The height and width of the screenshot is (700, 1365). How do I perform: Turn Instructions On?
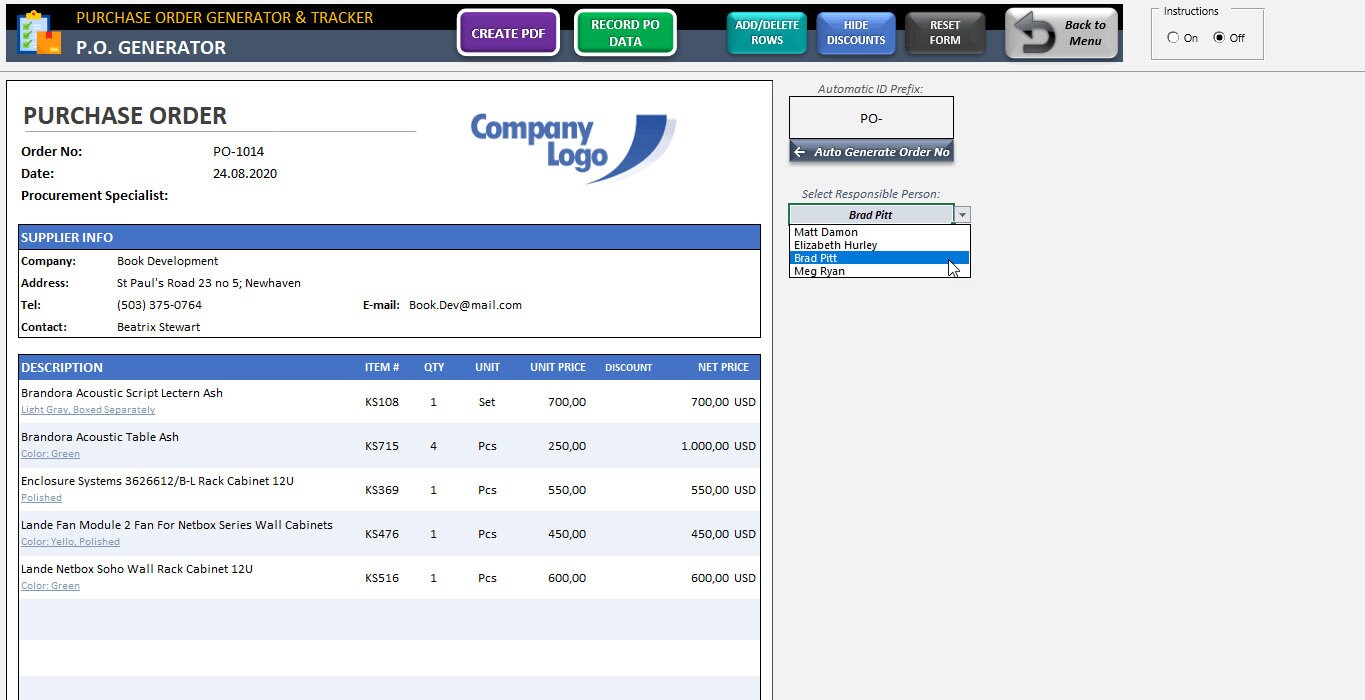(x=1171, y=38)
